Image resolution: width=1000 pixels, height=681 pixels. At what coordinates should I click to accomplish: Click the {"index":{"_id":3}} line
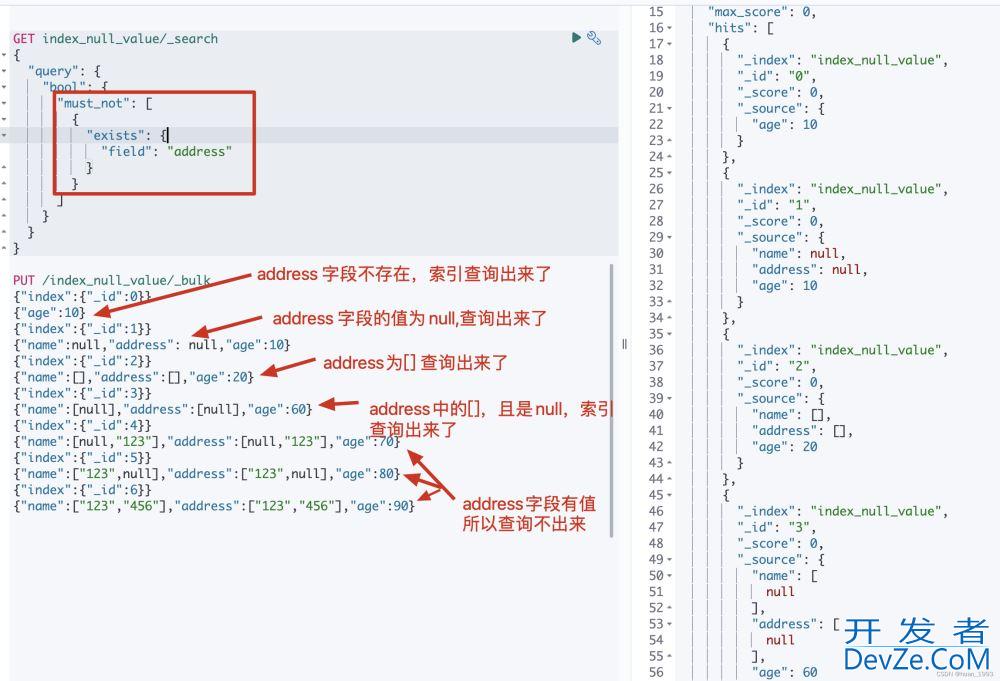click(82, 393)
